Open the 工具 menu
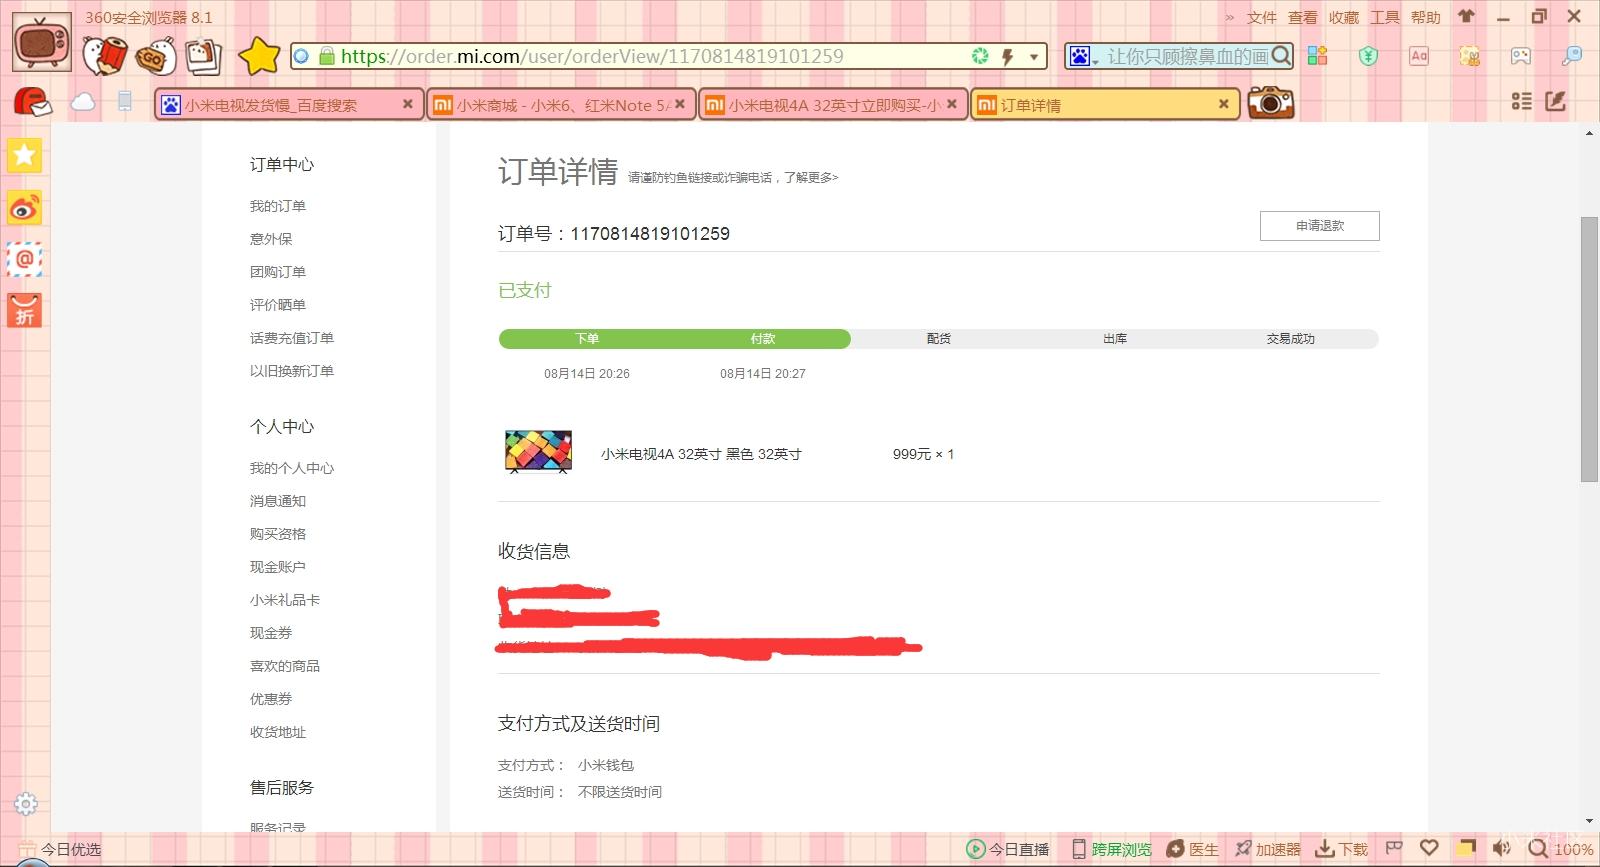1600x867 pixels. point(1384,17)
